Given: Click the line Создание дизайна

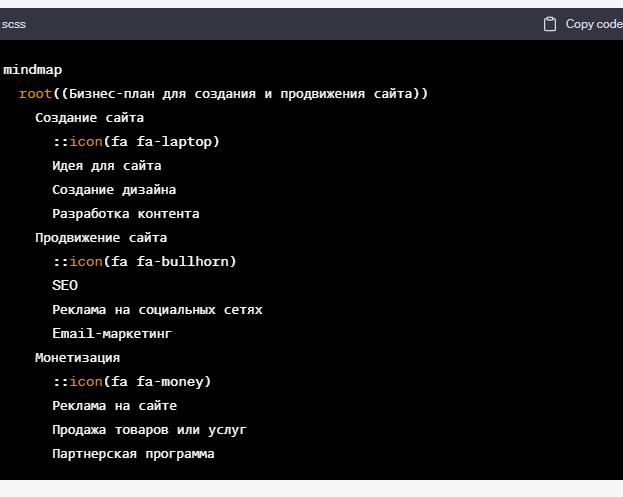Looking at the screenshot, I should coord(114,190).
